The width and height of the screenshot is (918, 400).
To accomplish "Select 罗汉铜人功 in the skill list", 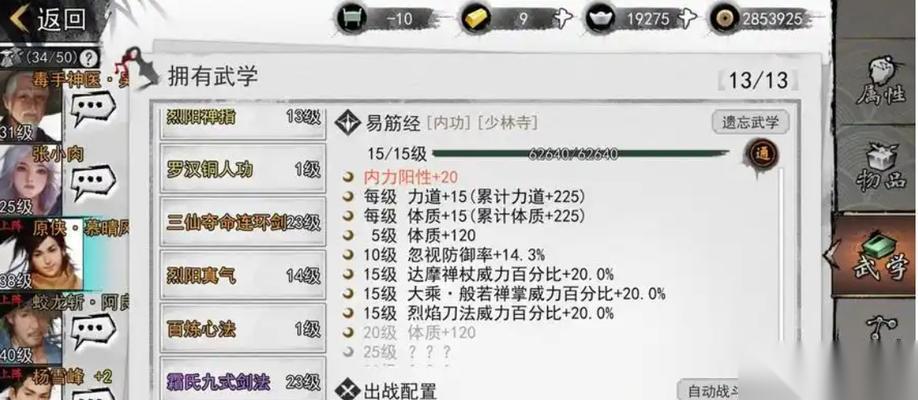I will click(x=243, y=170).
